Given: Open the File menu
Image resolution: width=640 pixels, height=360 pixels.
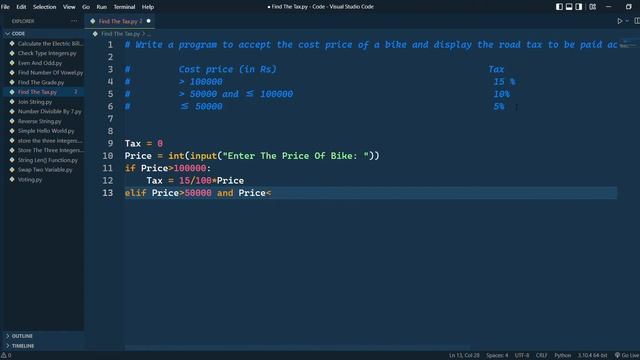Looking at the screenshot, I should 5,7.
